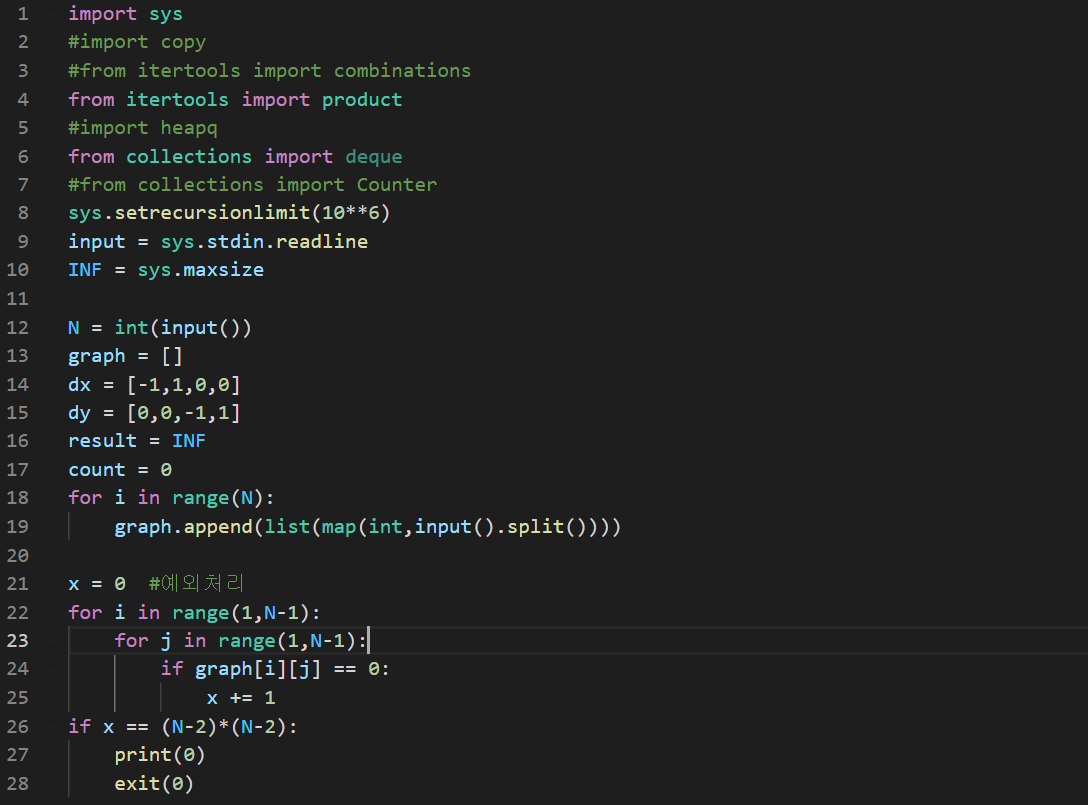
Task: Collapse the fold arrow beside line 1
Action: pos(52,14)
